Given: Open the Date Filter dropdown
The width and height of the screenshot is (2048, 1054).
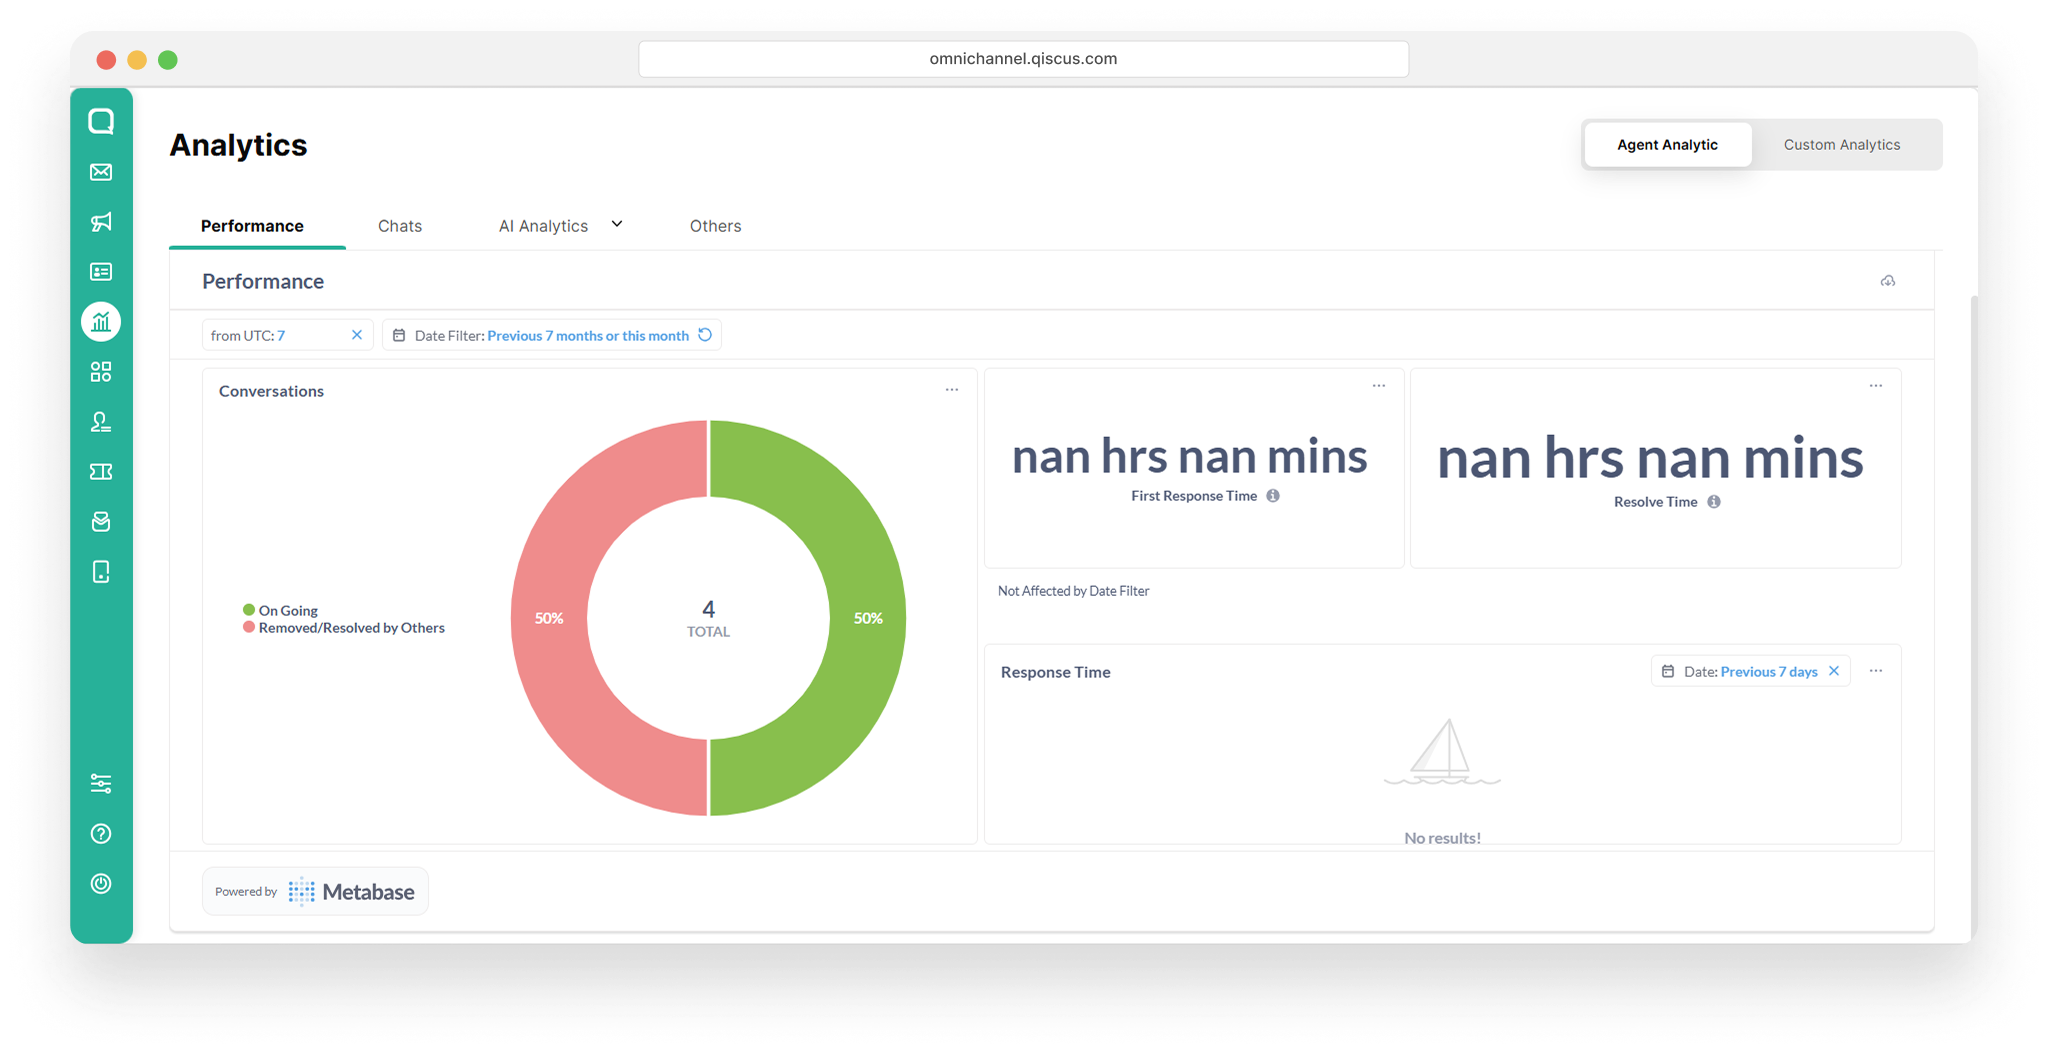Looking at the screenshot, I should [551, 335].
